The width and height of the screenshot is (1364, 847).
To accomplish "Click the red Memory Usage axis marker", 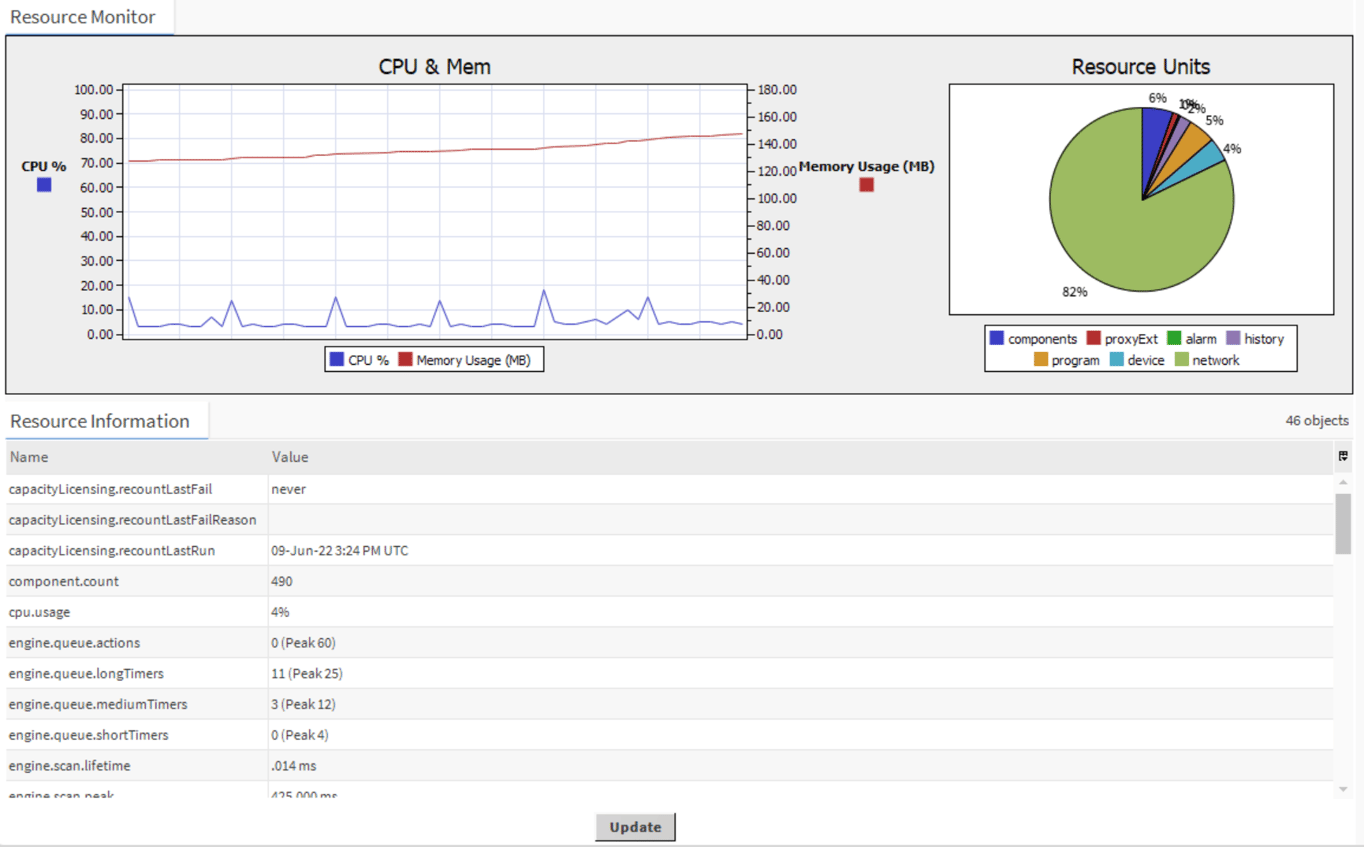I will point(865,184).
